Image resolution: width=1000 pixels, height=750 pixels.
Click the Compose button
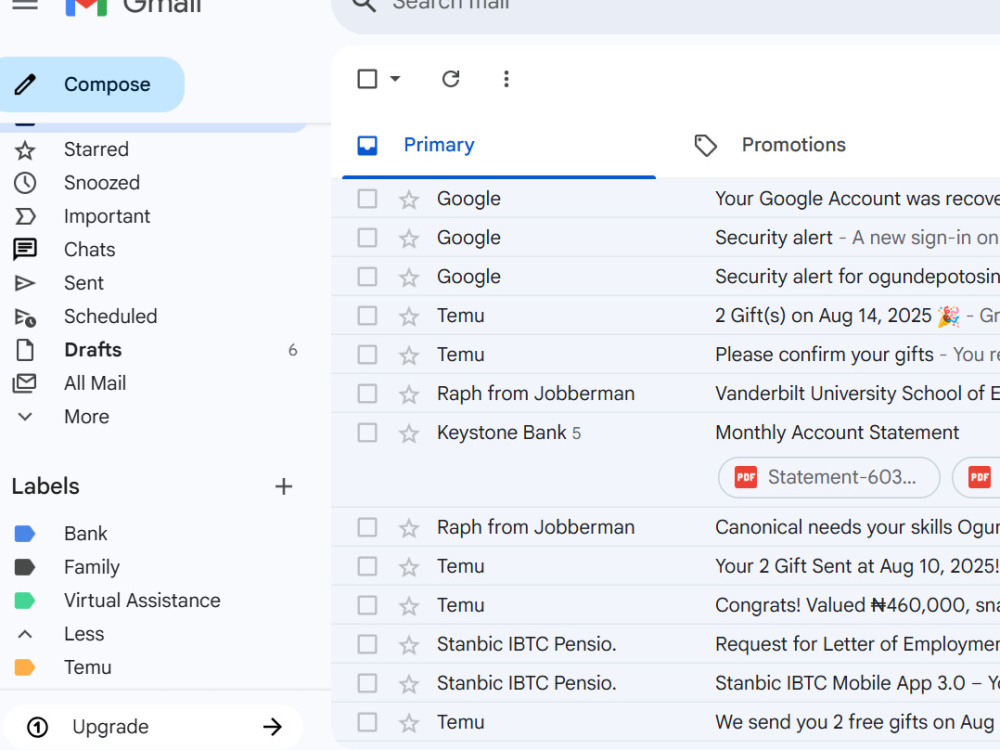(91, 84)
